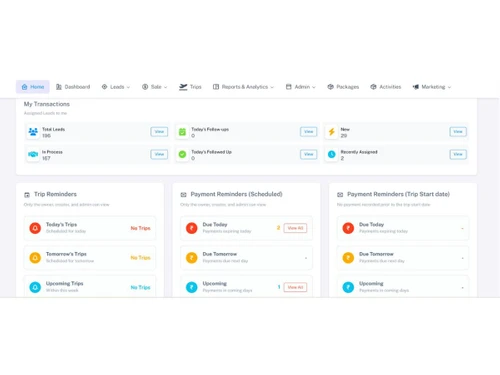Click the New lightning bolt icon
Screen dimensions: 500x375
pos(332,132)
